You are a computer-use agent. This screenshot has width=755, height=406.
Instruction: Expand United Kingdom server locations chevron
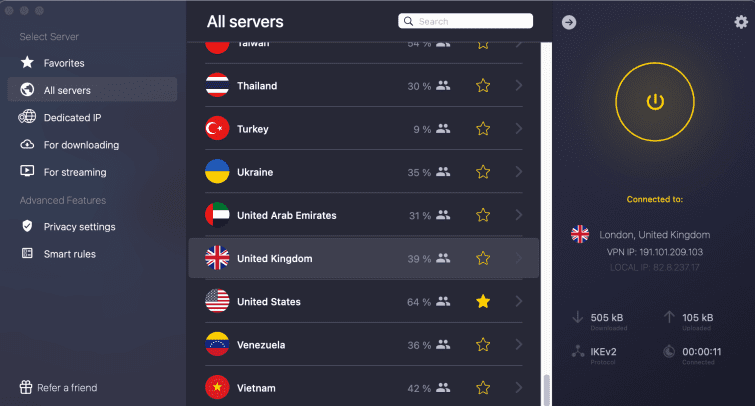(x=519, y=258)
